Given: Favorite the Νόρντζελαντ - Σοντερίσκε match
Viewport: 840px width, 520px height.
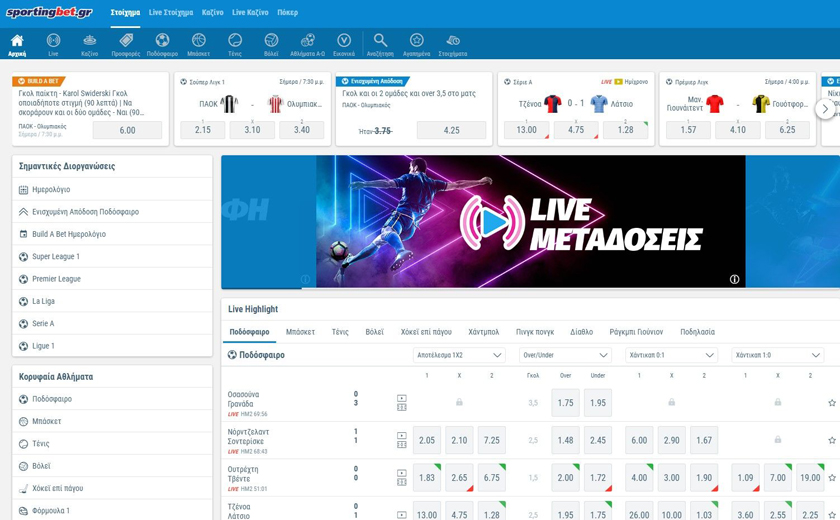Looking at the screenshot, I should point(831,440).
